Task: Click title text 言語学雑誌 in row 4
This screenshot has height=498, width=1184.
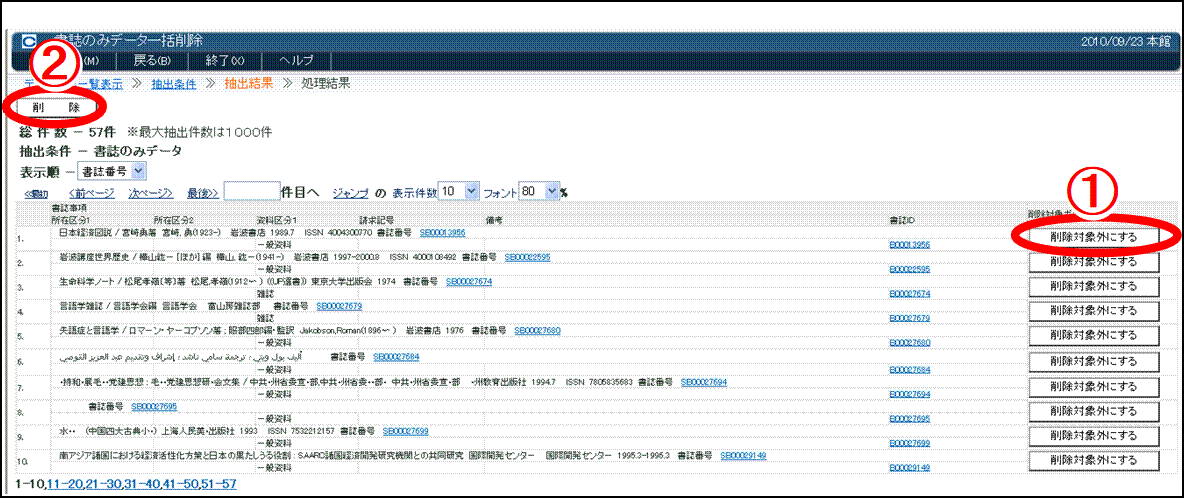Action: click(79, 306)
